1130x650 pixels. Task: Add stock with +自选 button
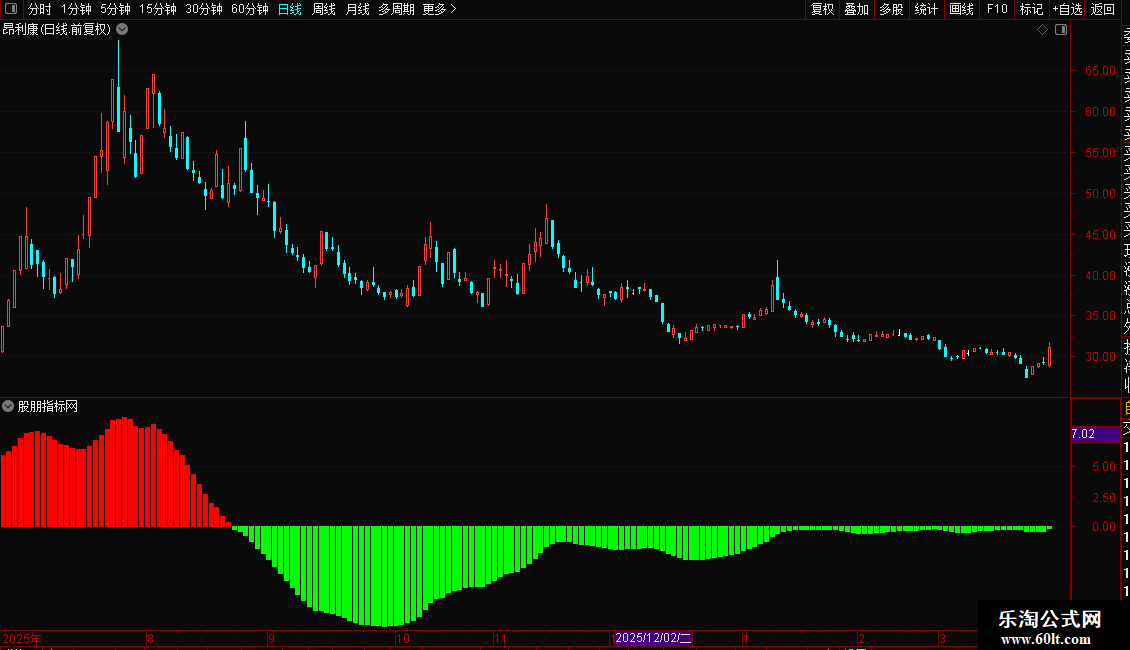pyautogui.click(x=1067, y=9)
